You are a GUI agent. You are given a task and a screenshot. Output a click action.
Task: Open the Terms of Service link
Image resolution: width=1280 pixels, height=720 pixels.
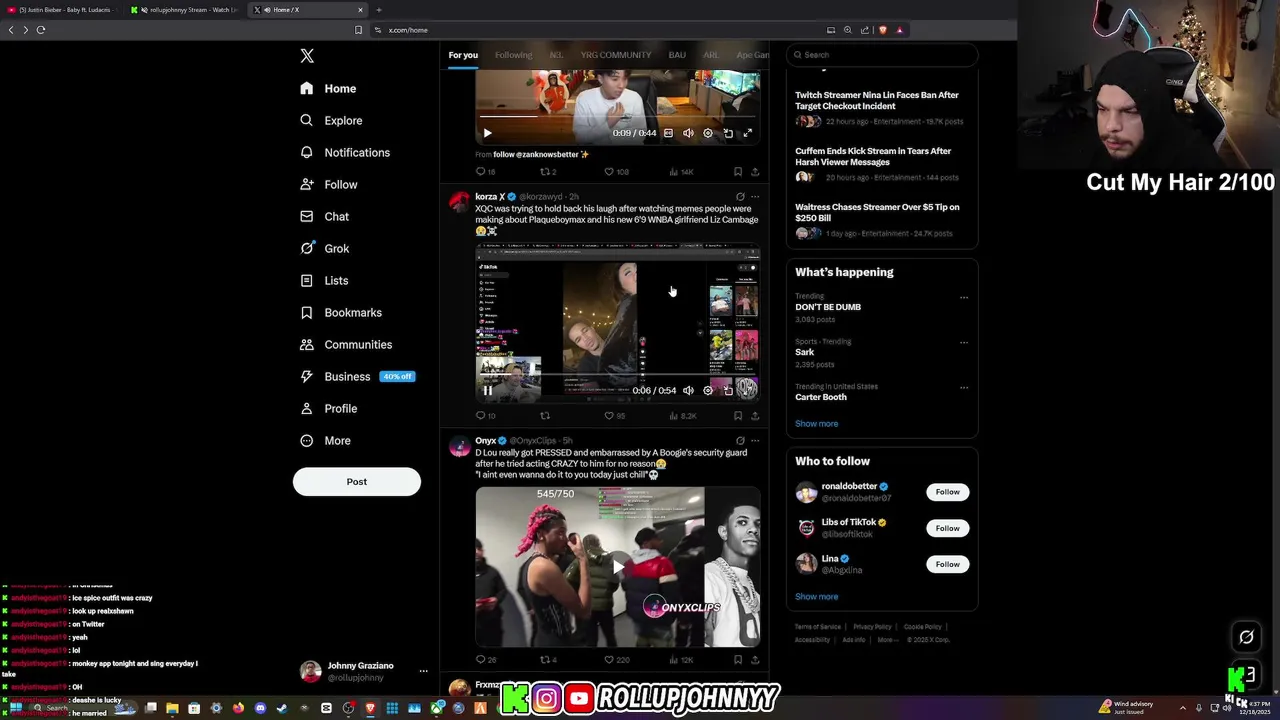[818, 627]
